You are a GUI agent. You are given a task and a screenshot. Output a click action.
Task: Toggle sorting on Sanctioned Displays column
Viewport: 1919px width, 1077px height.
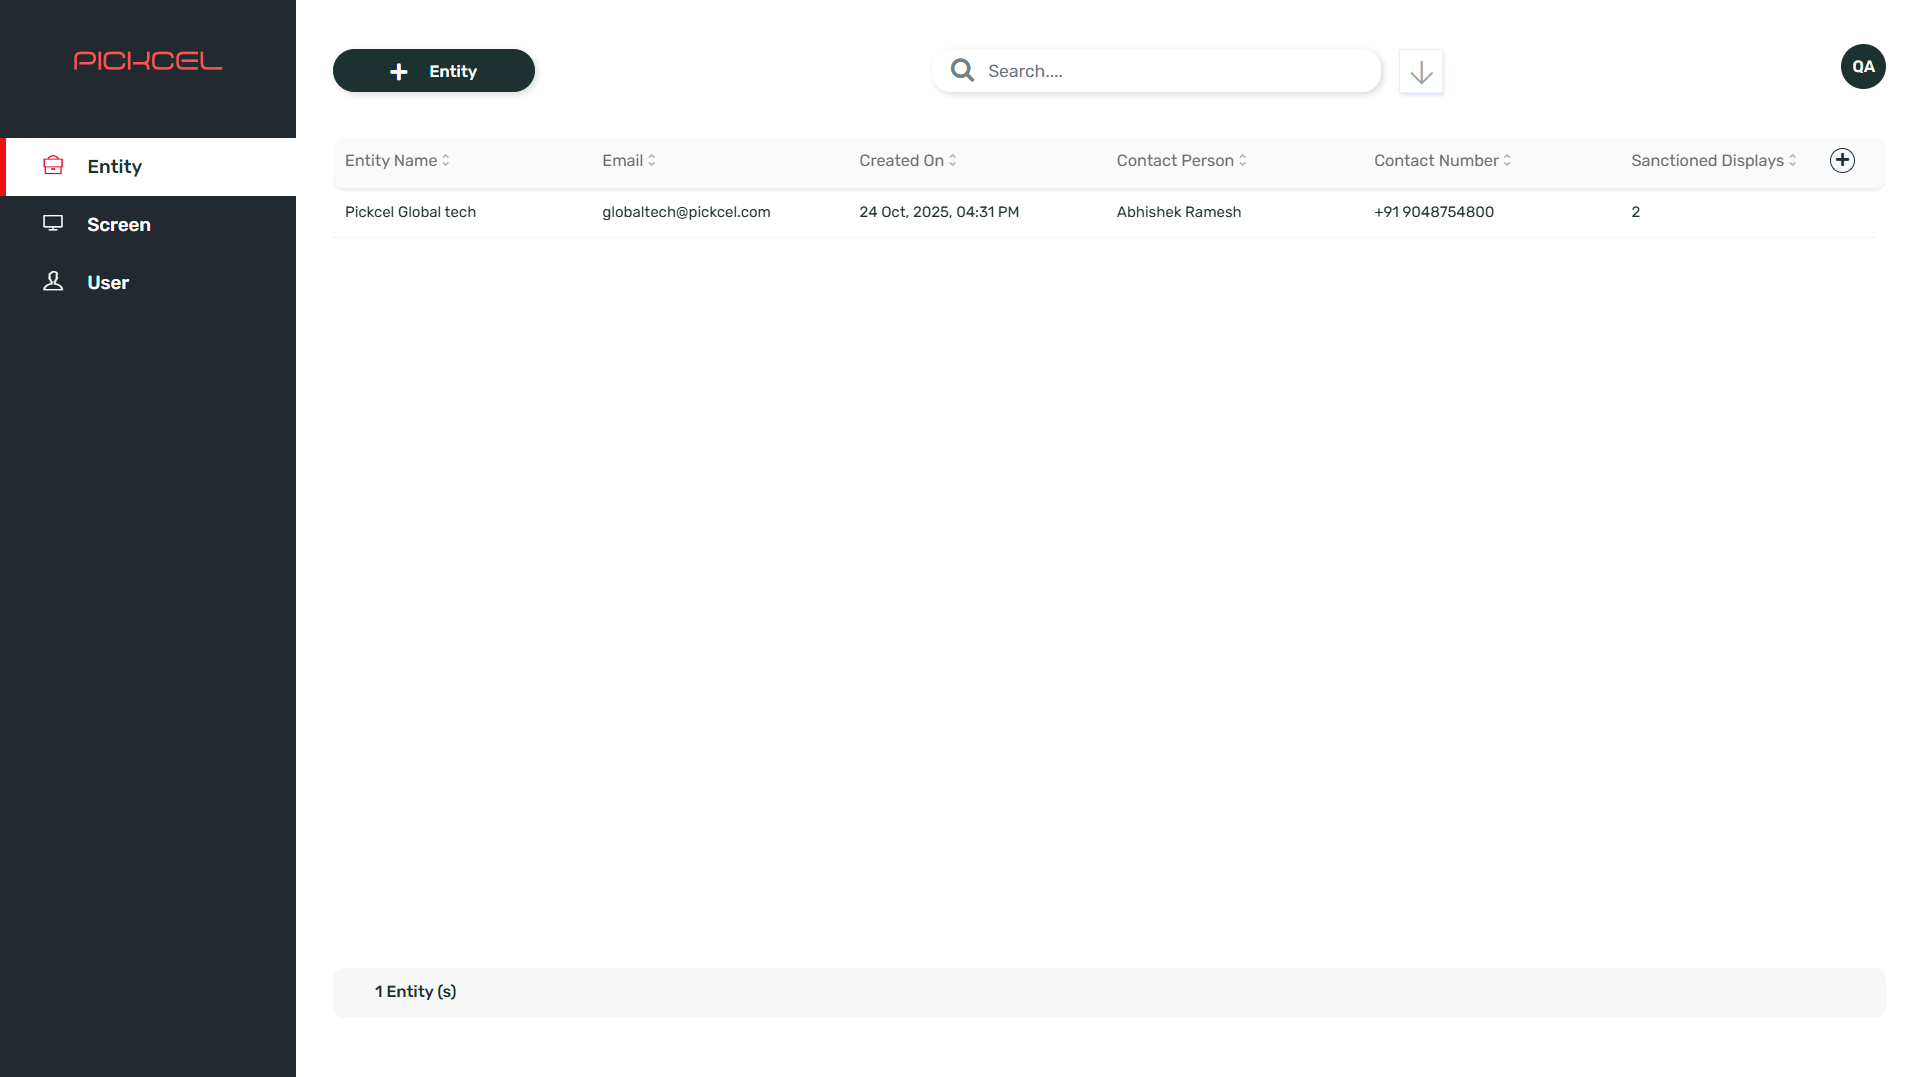pos(1793,160)
